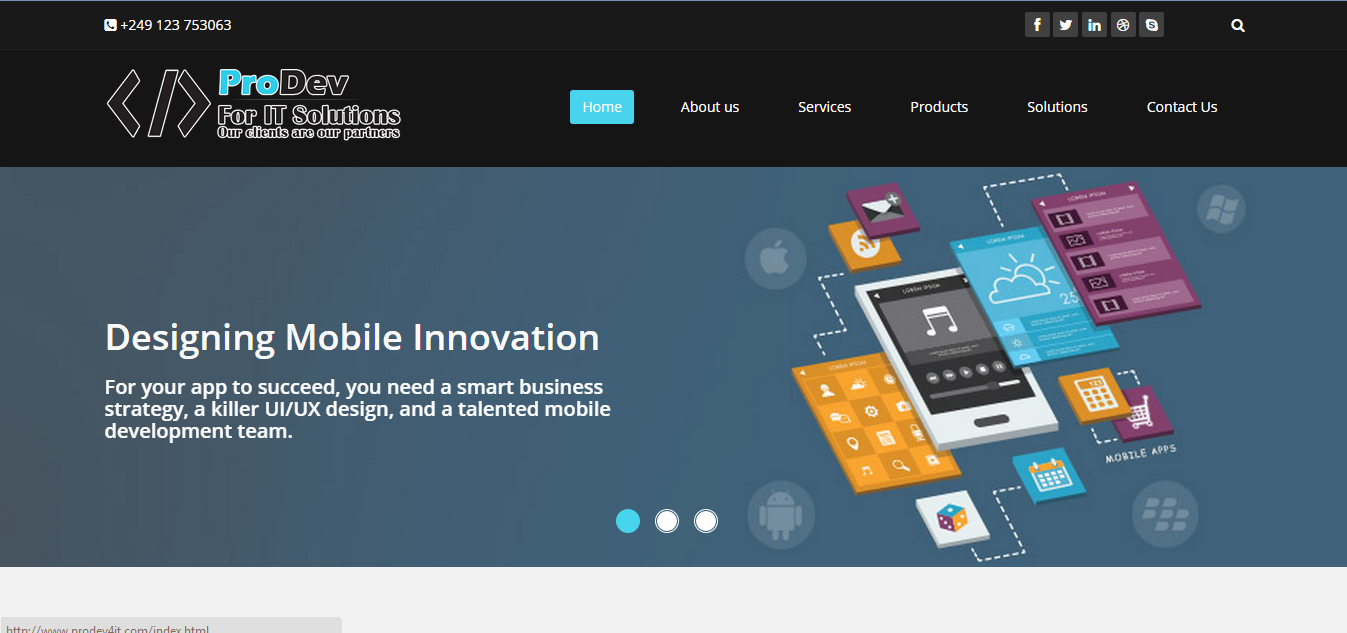The width and height of the screenshot is (1347, 633).
Task: Click the phone icon beside the number
Action: (x=110, y=25)
